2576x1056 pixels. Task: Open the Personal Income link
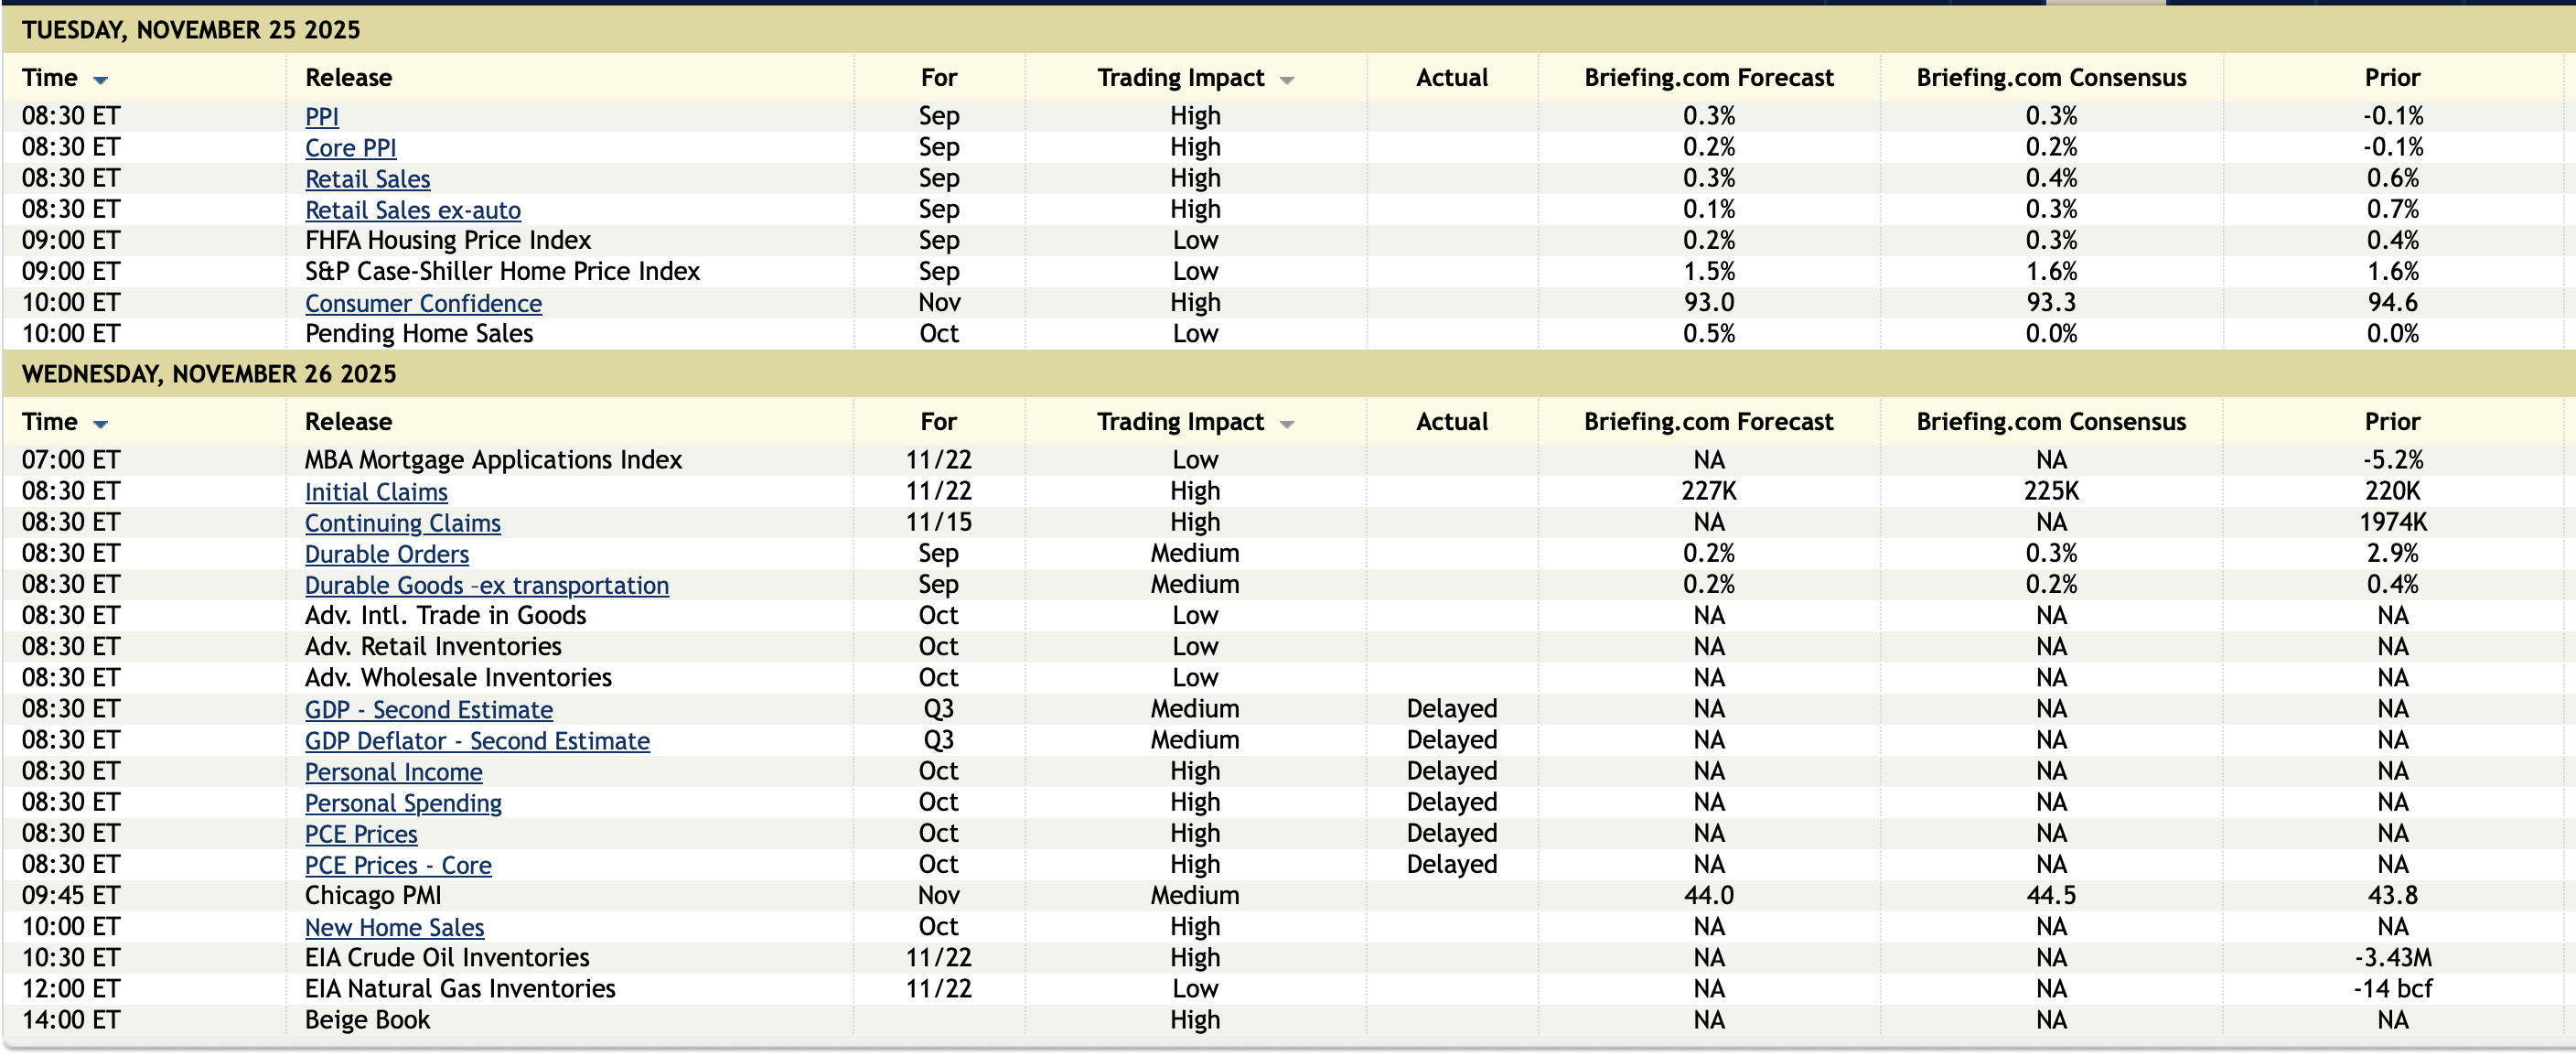[x=393, y=772]
